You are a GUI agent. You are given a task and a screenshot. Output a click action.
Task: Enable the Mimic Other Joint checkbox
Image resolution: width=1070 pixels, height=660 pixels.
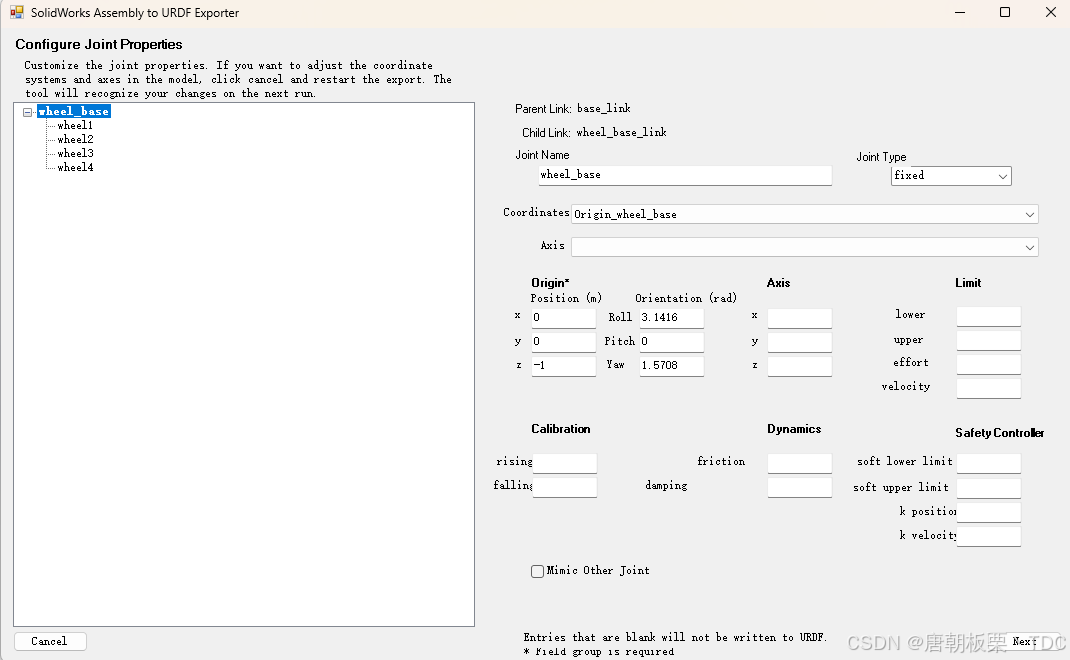(x=537, y=571)
